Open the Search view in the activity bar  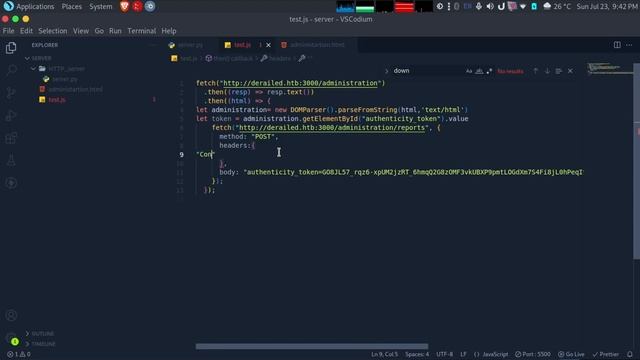click(x=11, y=70)
